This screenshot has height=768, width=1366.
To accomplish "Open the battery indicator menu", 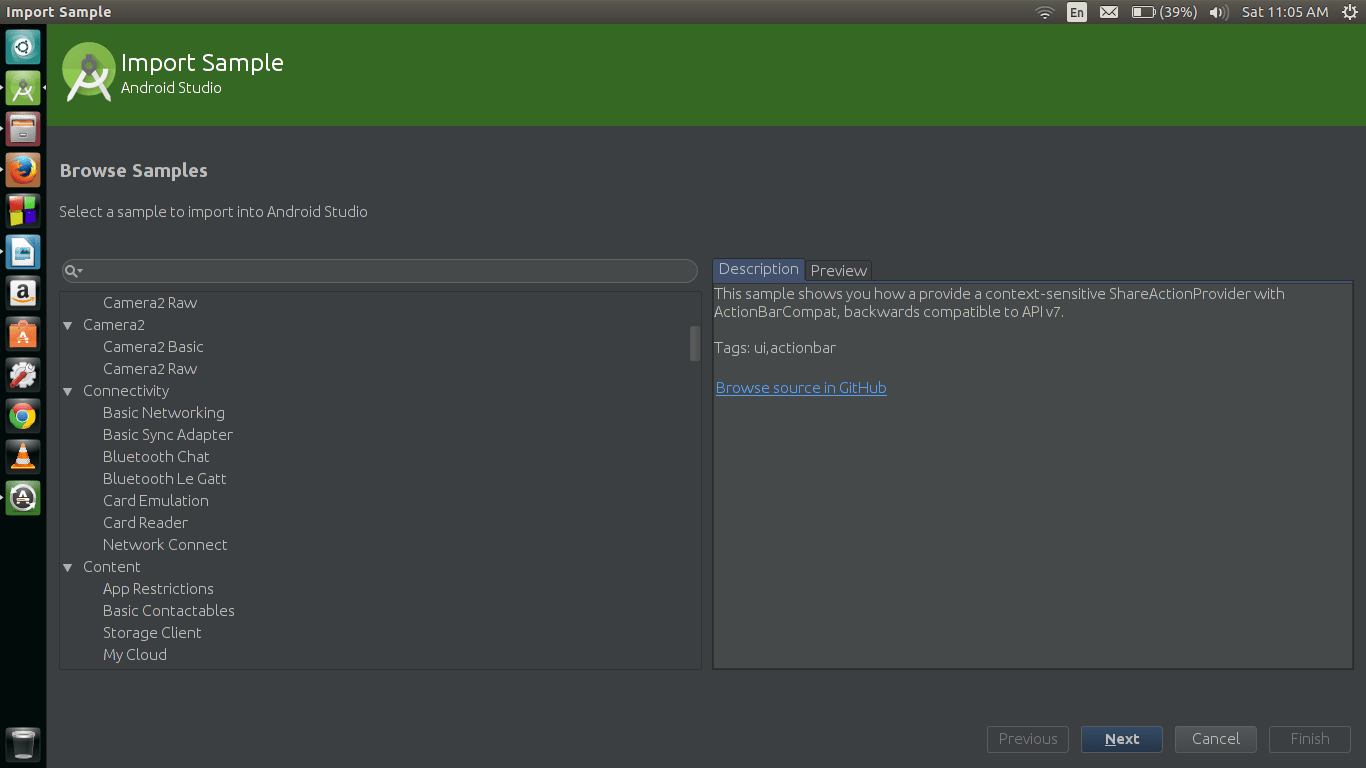I will pyautogui.click(x=1164, y=12).
